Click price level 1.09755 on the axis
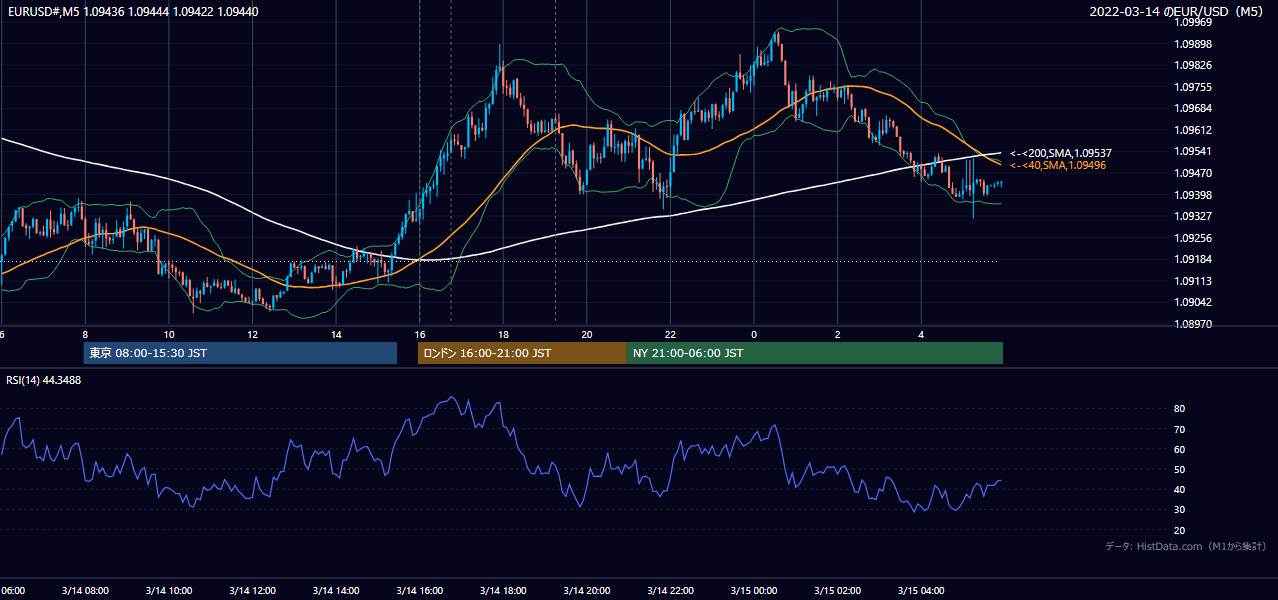The image size is (1278, 600). pos(1194,87)
